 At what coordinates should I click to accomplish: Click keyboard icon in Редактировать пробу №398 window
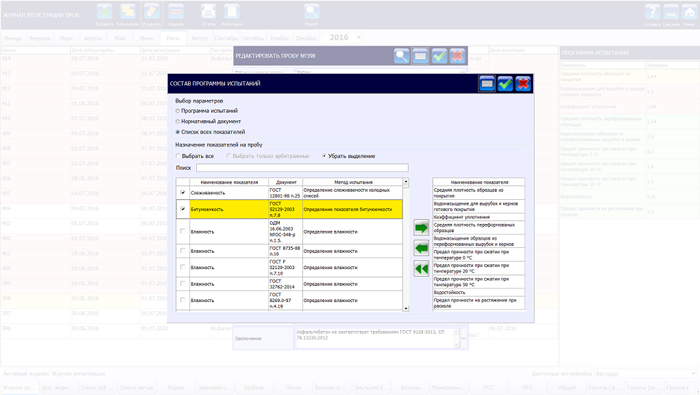tap(420, 56)
